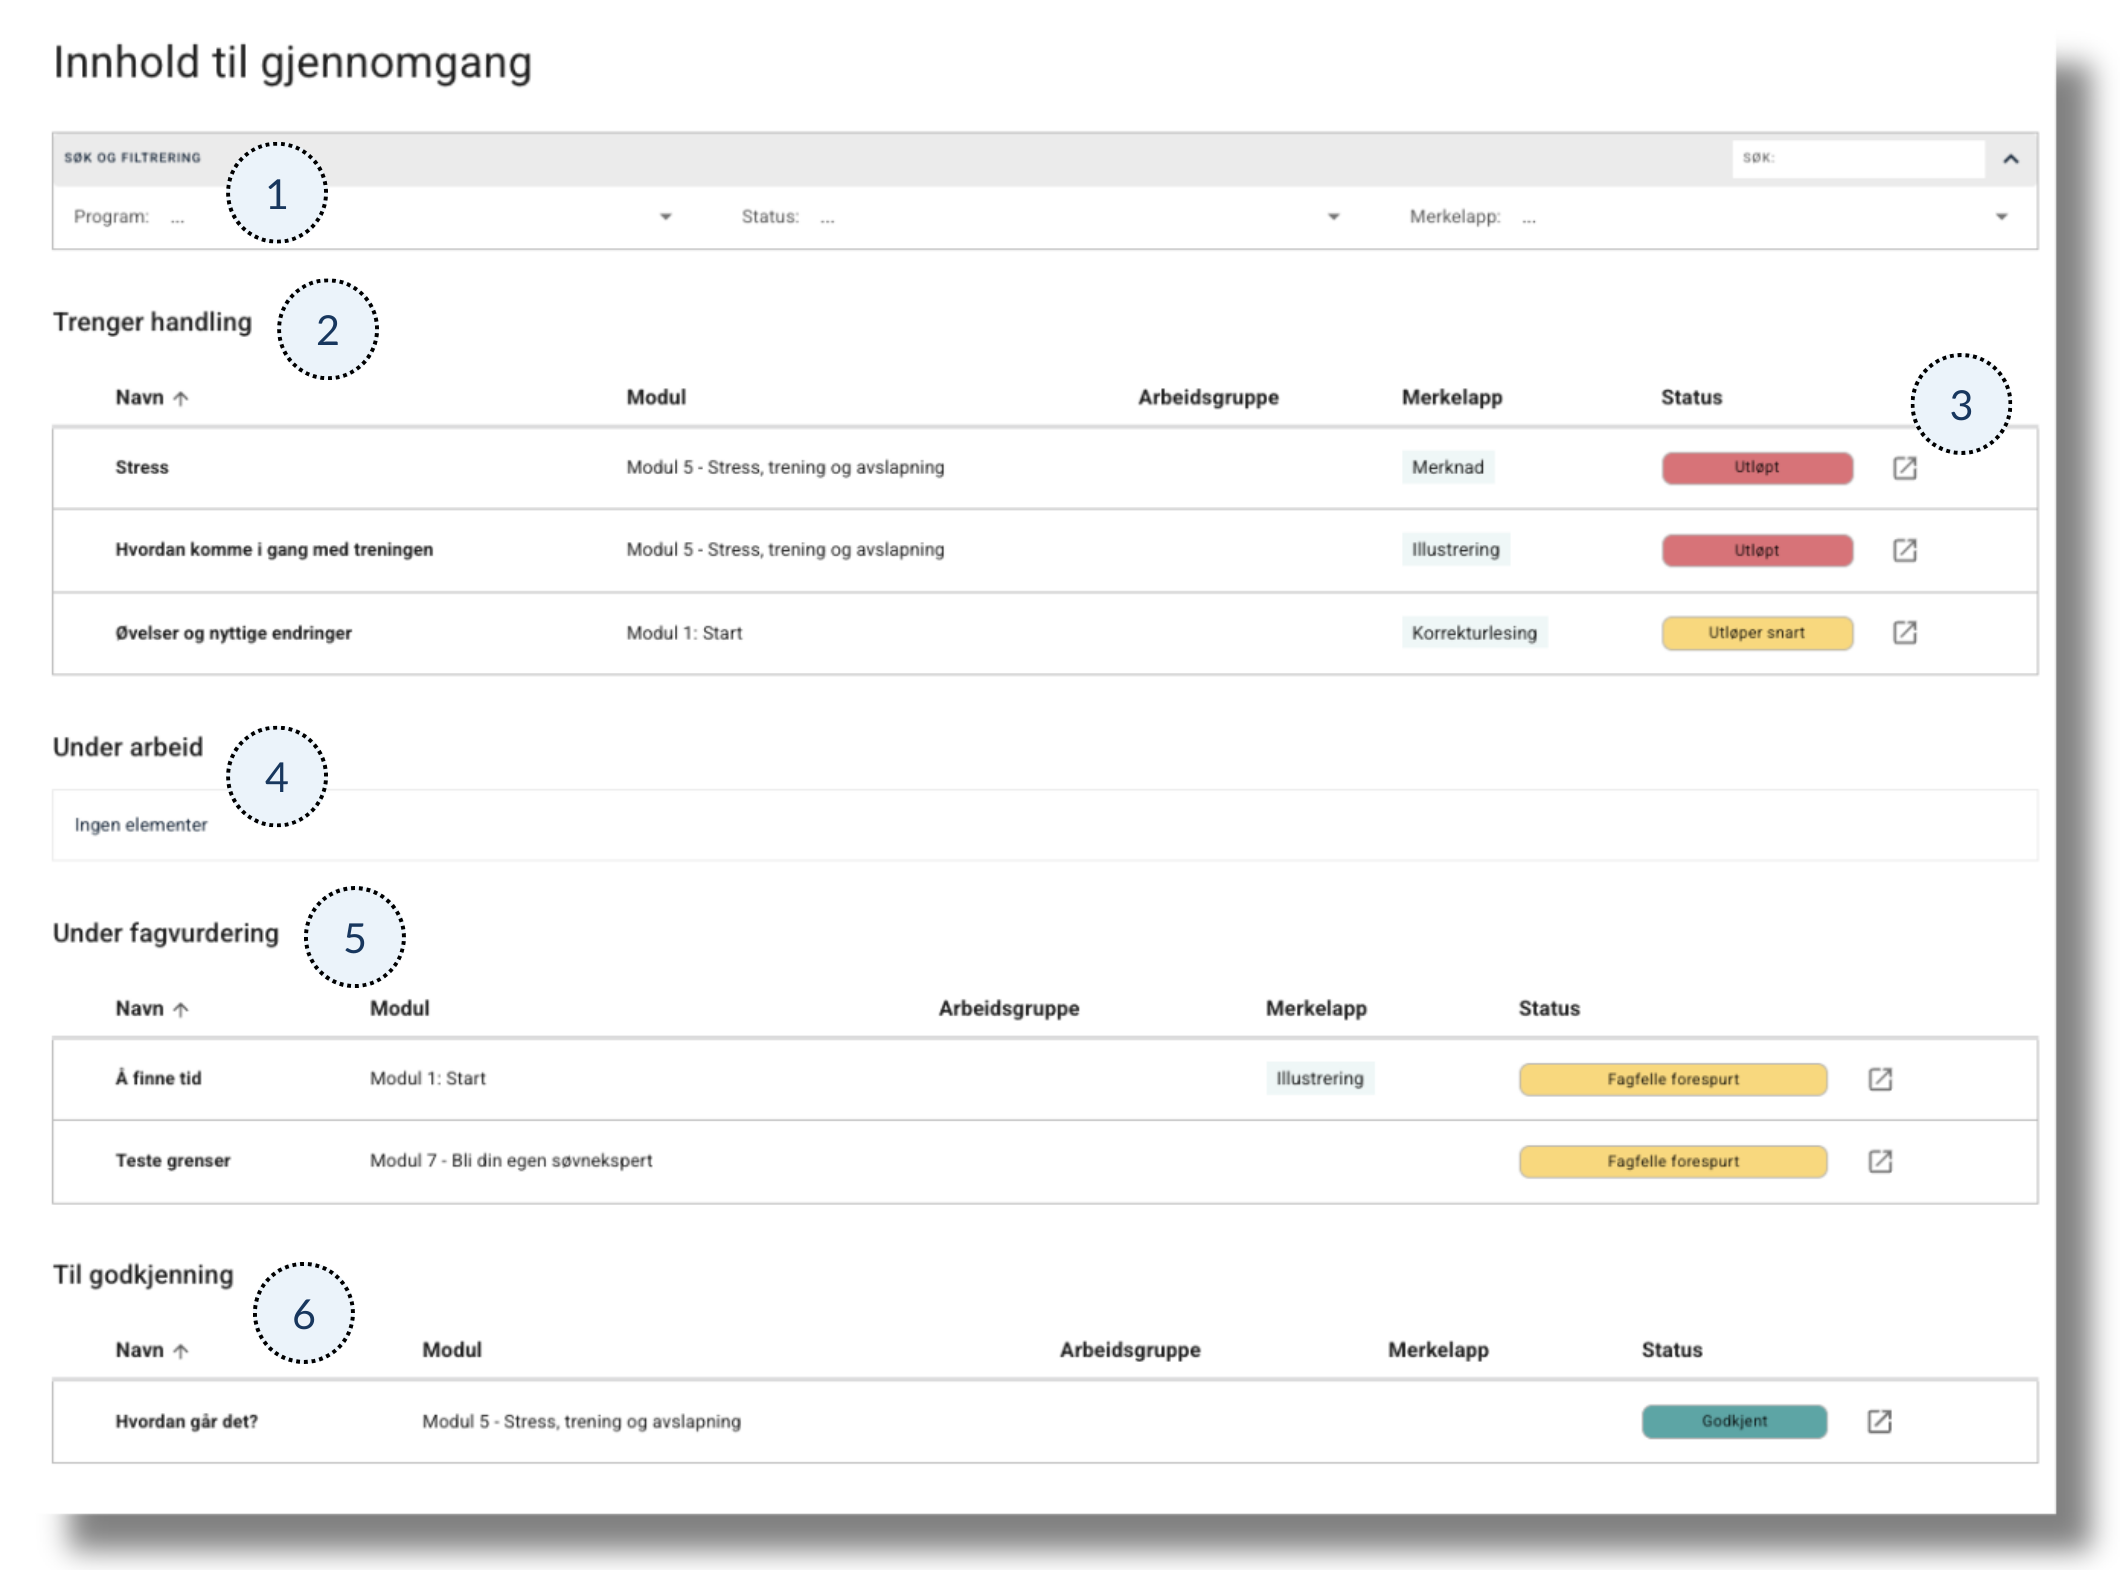Open the Stress item via external-link icon
2120x1570 pixels.
(1904, 468)
